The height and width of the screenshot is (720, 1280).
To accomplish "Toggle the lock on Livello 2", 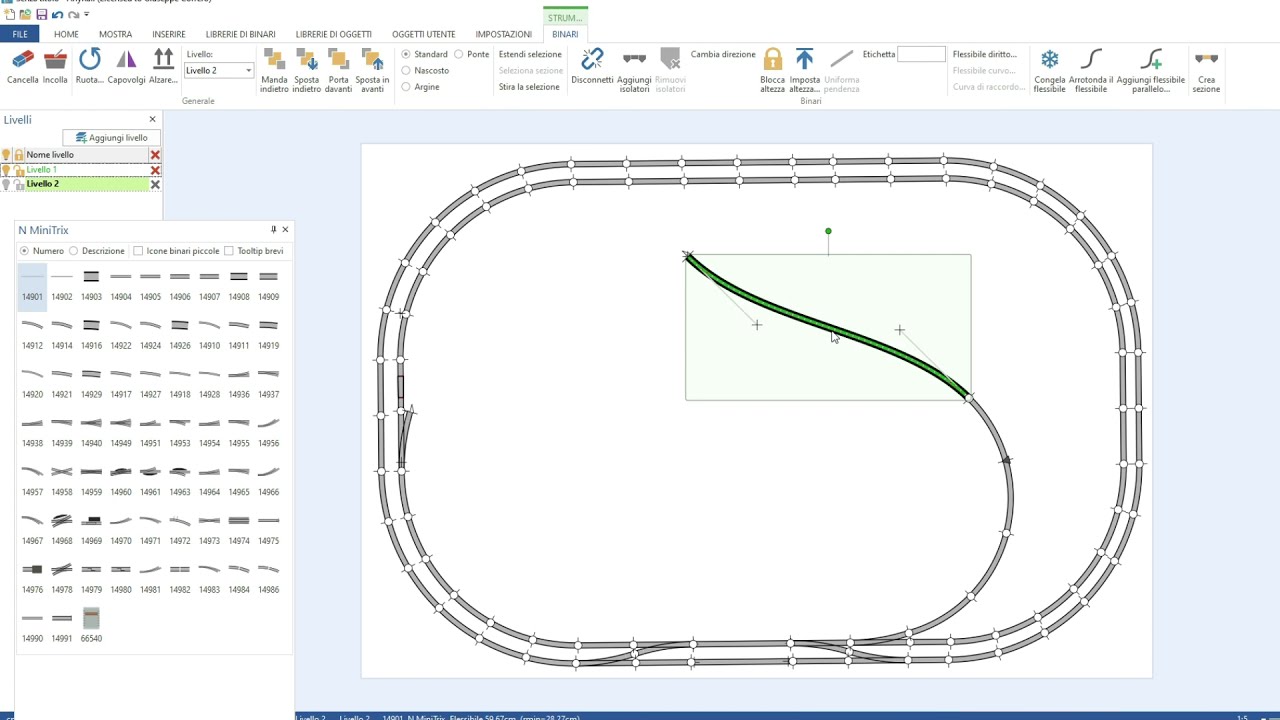I will (19, 184).
